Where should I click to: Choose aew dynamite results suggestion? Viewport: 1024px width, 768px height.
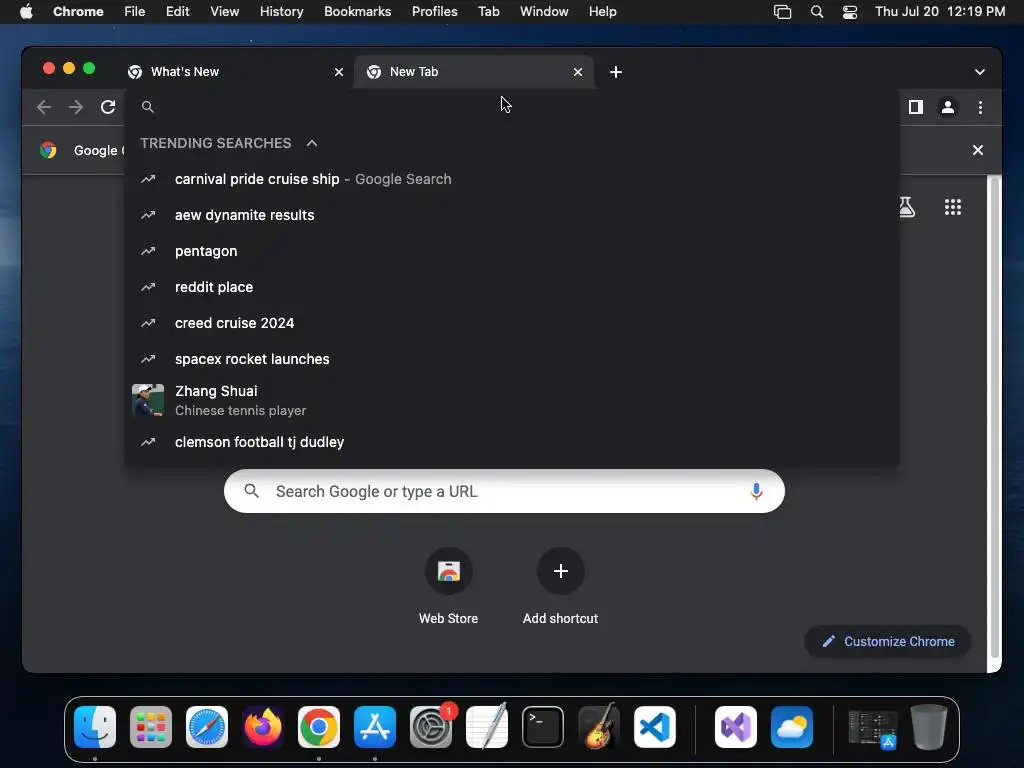512,215
